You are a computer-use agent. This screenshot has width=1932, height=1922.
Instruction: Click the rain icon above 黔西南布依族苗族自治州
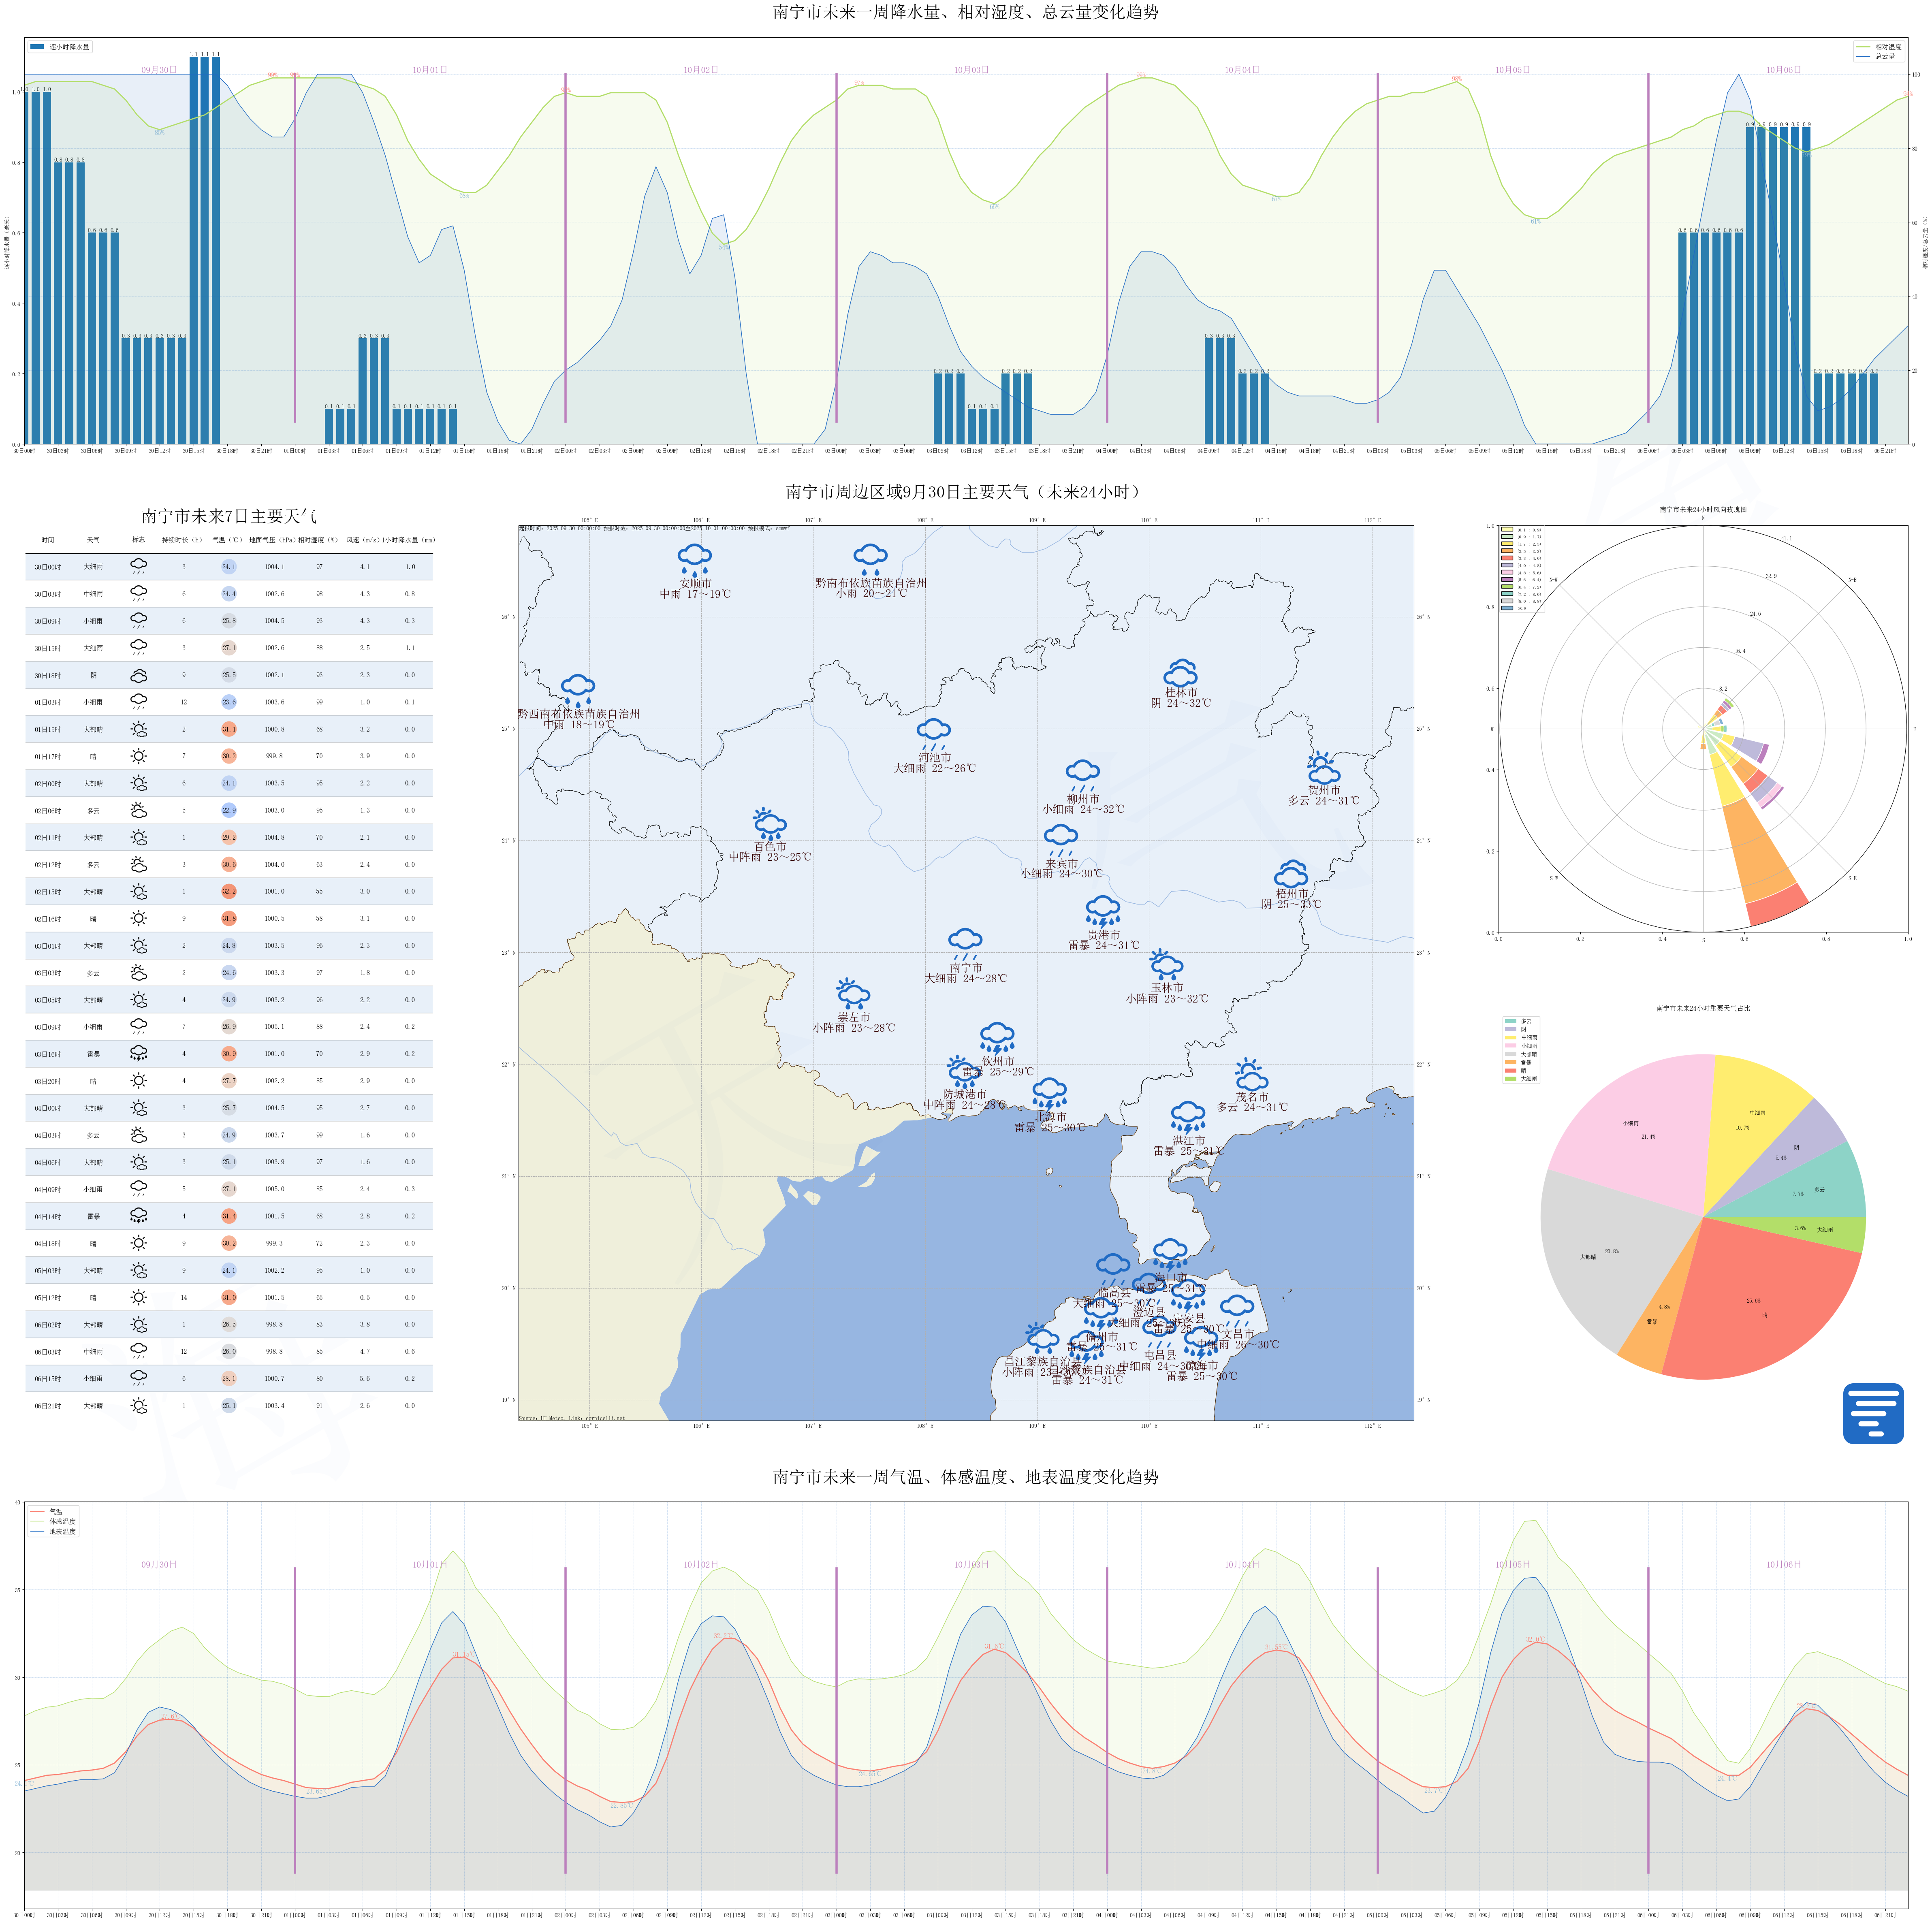[x=578, y=691]
